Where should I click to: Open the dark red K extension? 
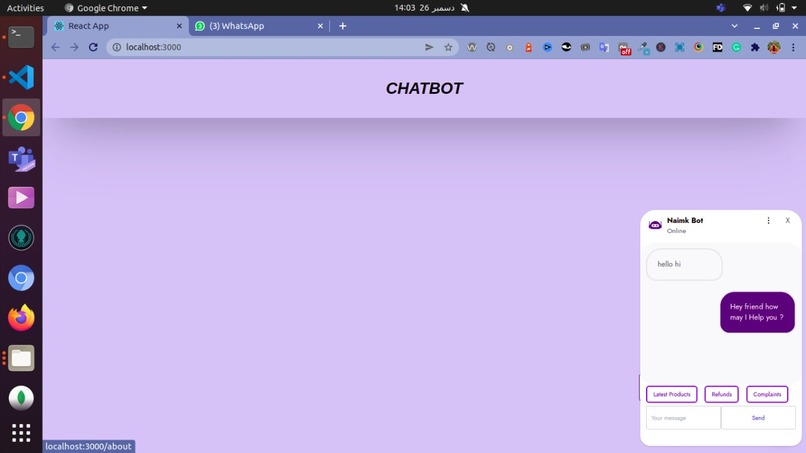click(661, 47)
